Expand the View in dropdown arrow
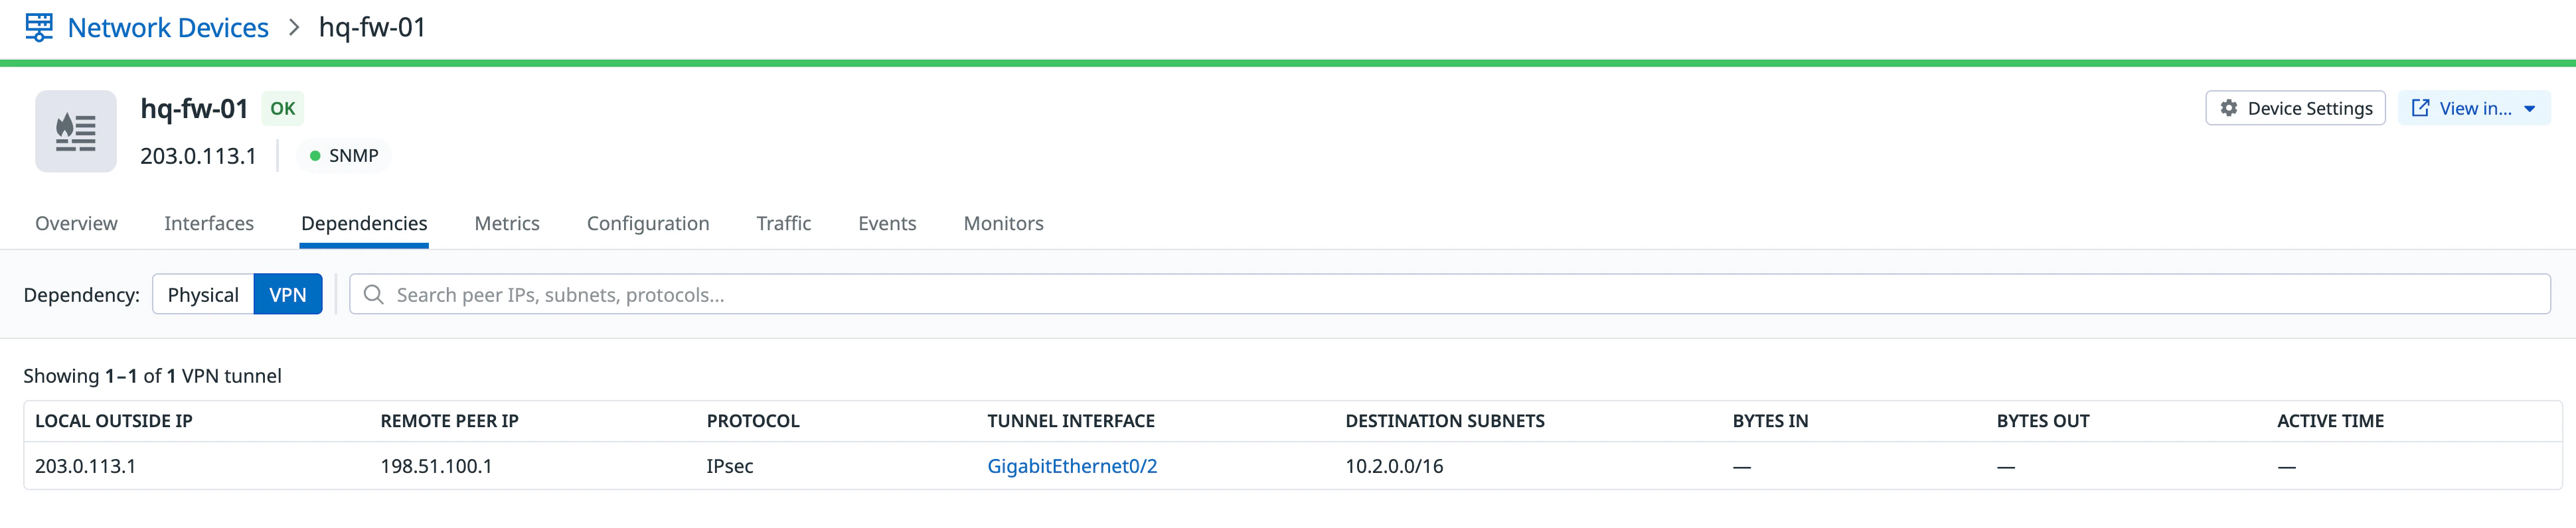 tap(2530, 109)
